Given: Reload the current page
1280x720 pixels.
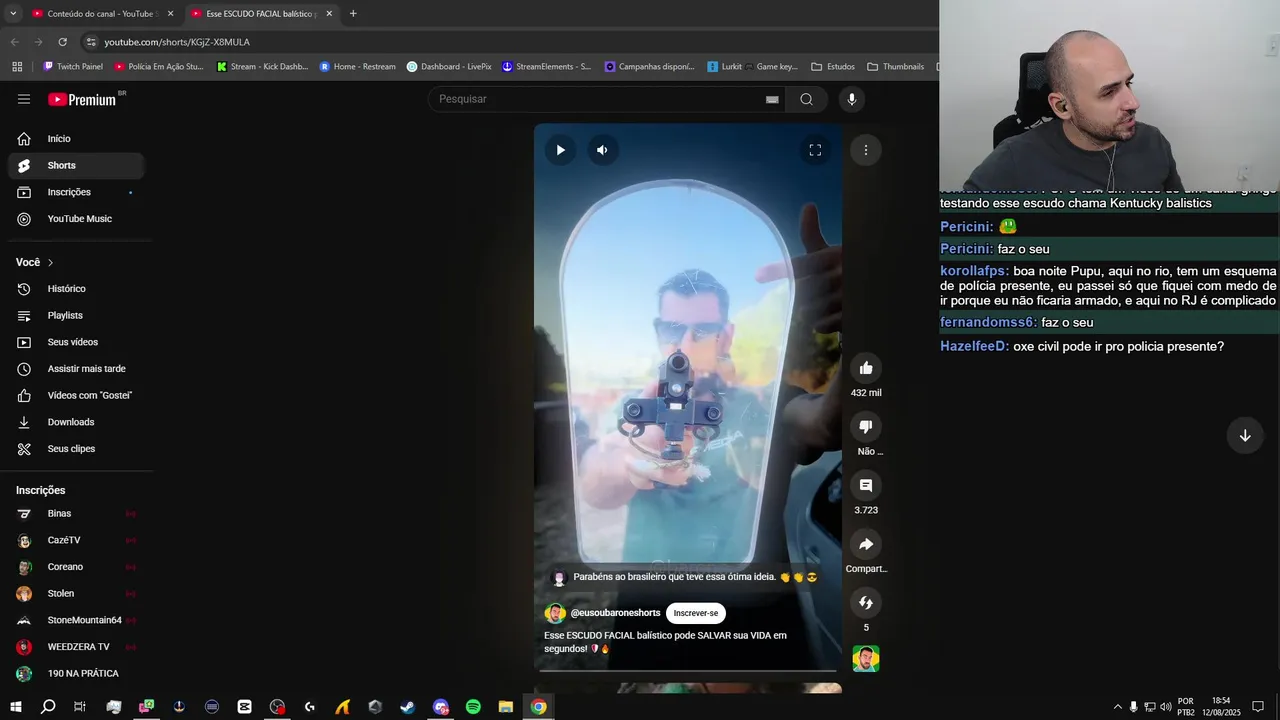Looking at the screenshot, I should click(63, 42).
